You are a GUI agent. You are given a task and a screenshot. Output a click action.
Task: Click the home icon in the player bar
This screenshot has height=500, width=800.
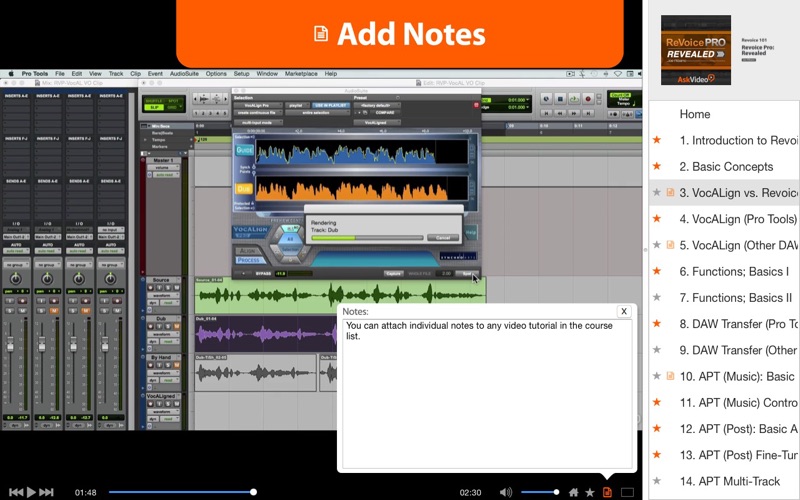point(573,492)
